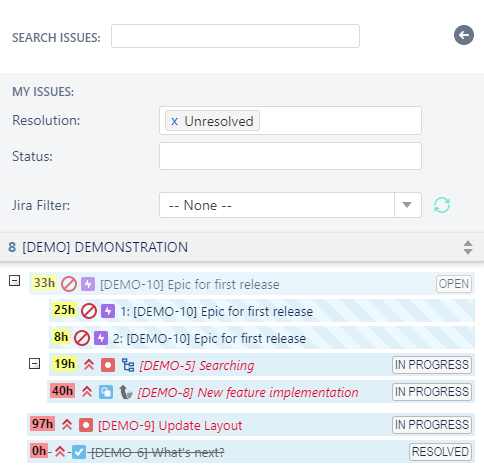Click the 40h estimate badge on DEMO-8
The height and width of the screenshot is (470, 484).
pyautogui.click(x=62, y=390)
